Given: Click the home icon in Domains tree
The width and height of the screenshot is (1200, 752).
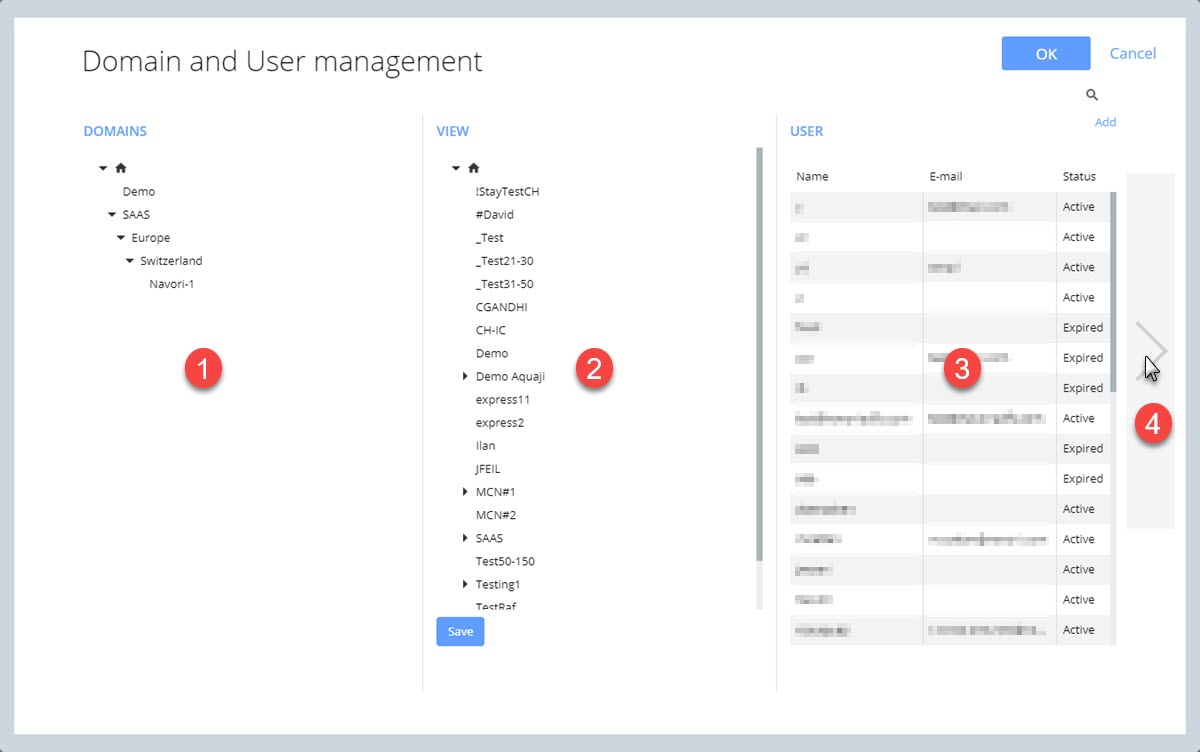Looking at the screenshot, I should [x=121, y=168].
